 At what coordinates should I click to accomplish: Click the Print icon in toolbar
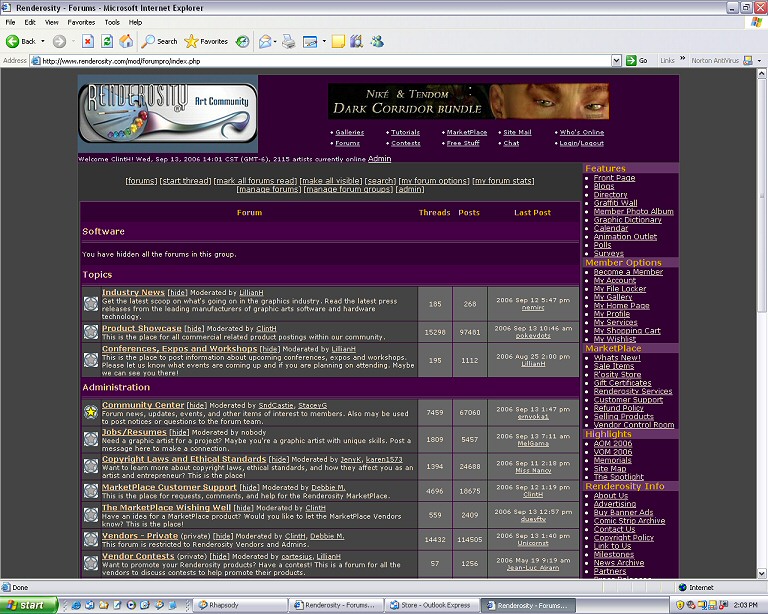(x=289, y=41)
